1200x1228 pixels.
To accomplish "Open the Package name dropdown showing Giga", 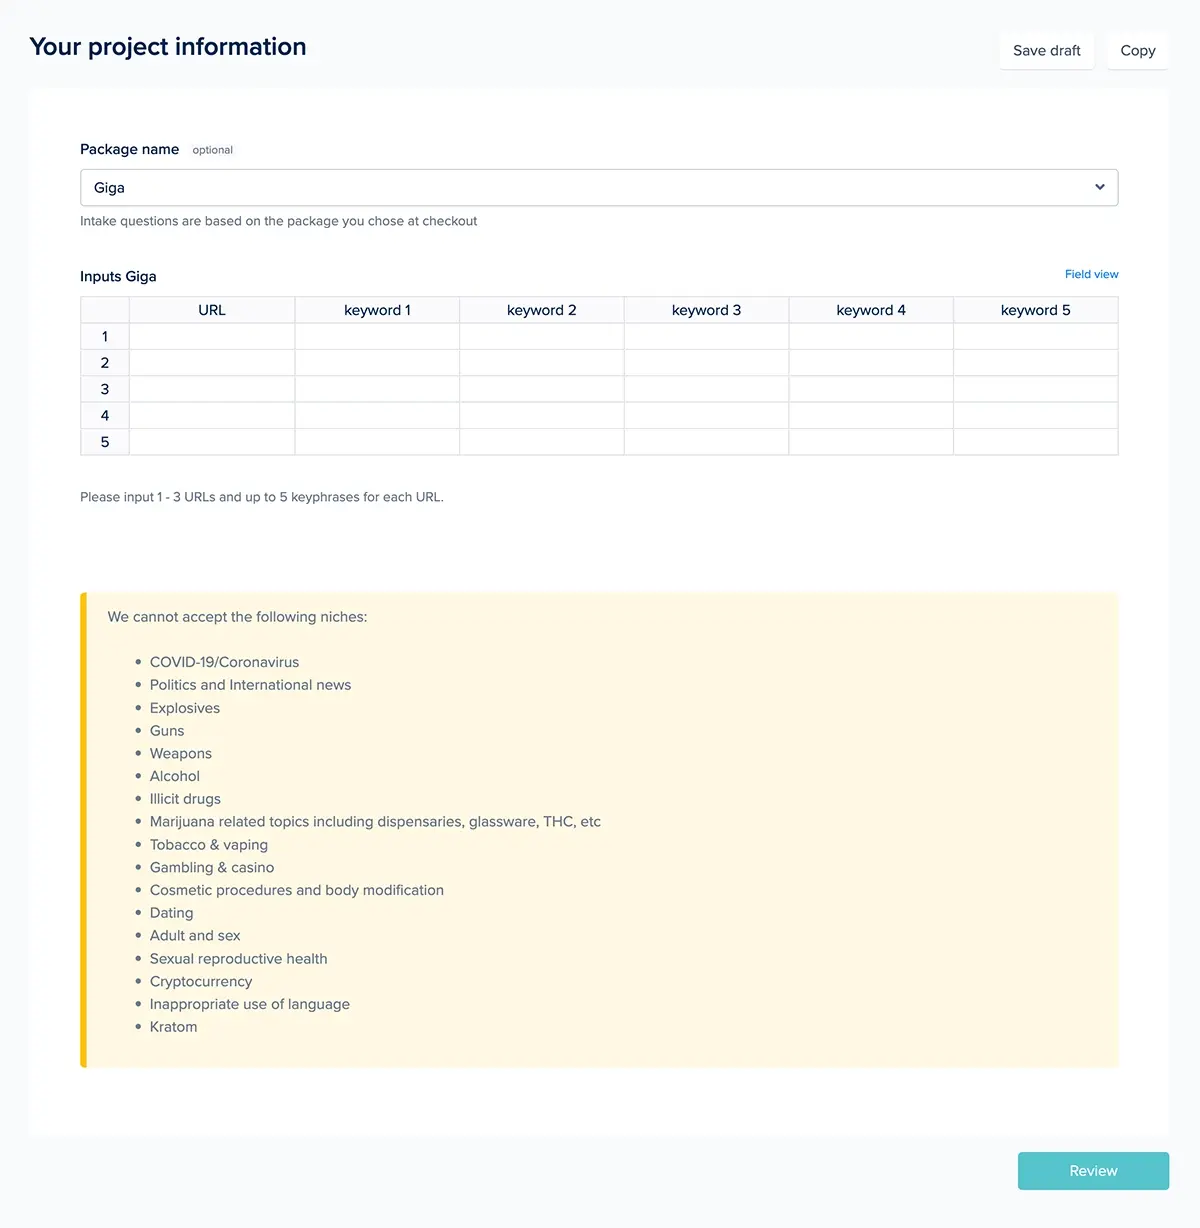I will [599, 187].
